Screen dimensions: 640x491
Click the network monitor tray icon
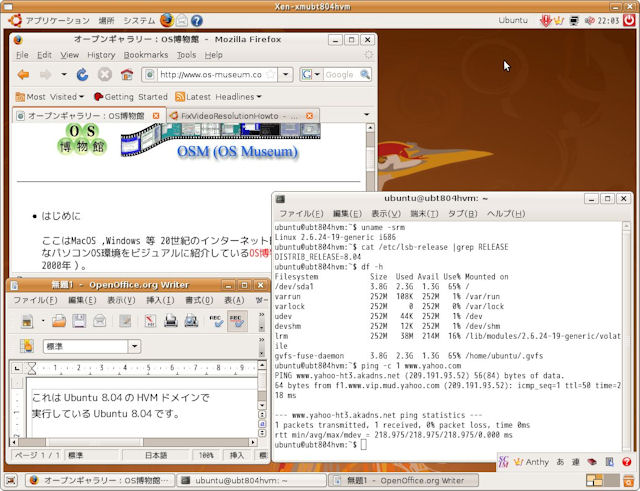pos(574,20)
